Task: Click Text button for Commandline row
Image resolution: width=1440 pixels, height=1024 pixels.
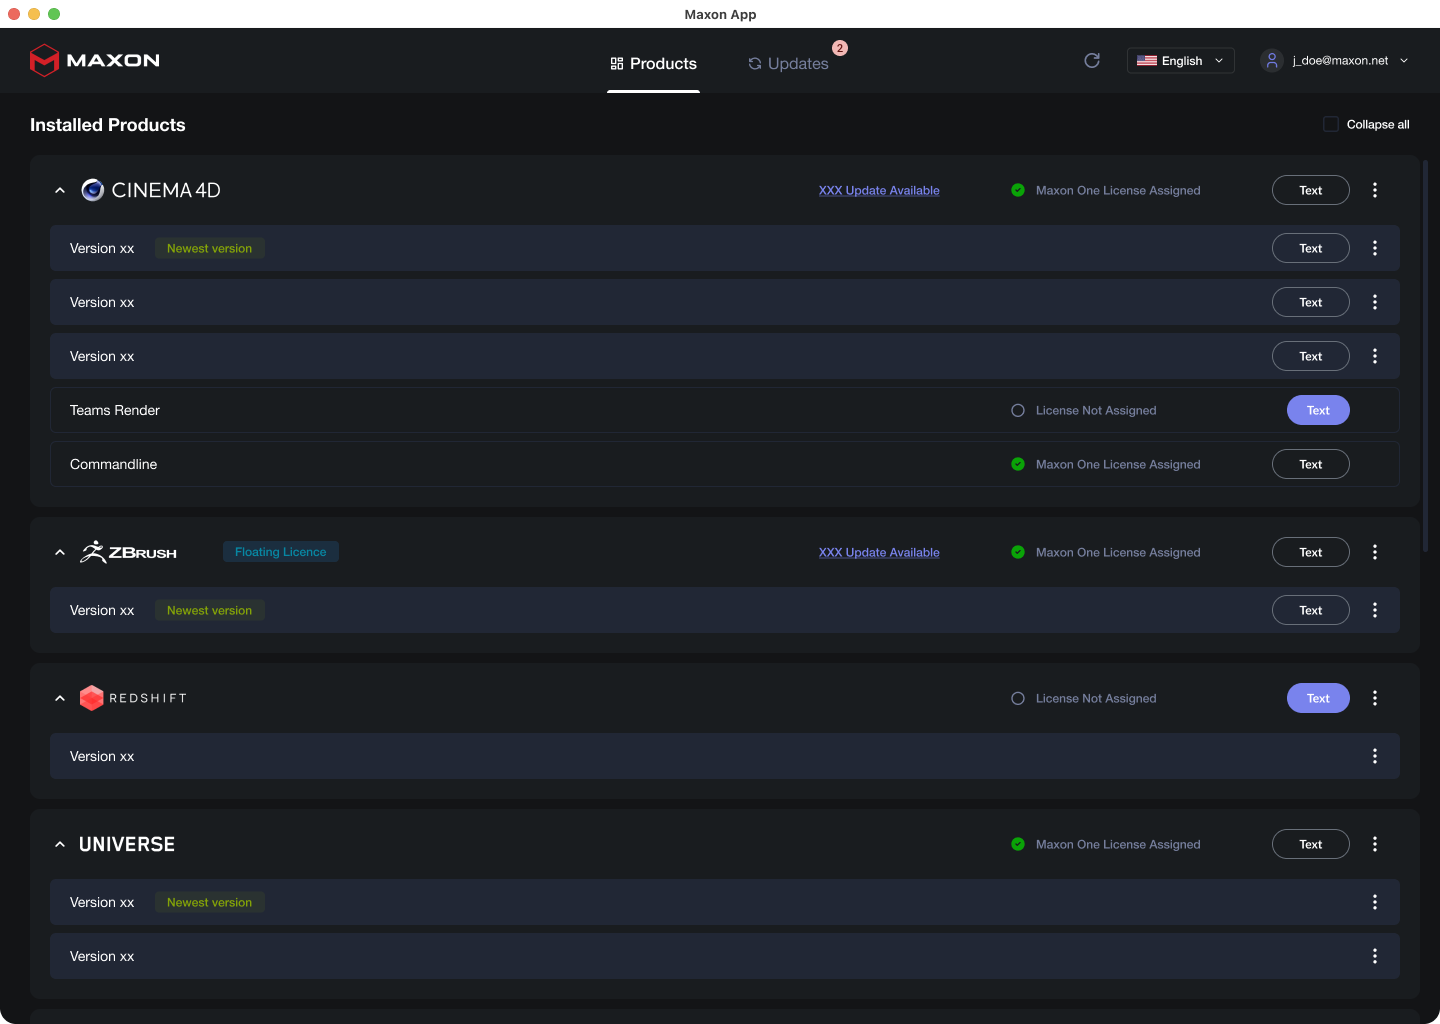Action: point(1311,464)
